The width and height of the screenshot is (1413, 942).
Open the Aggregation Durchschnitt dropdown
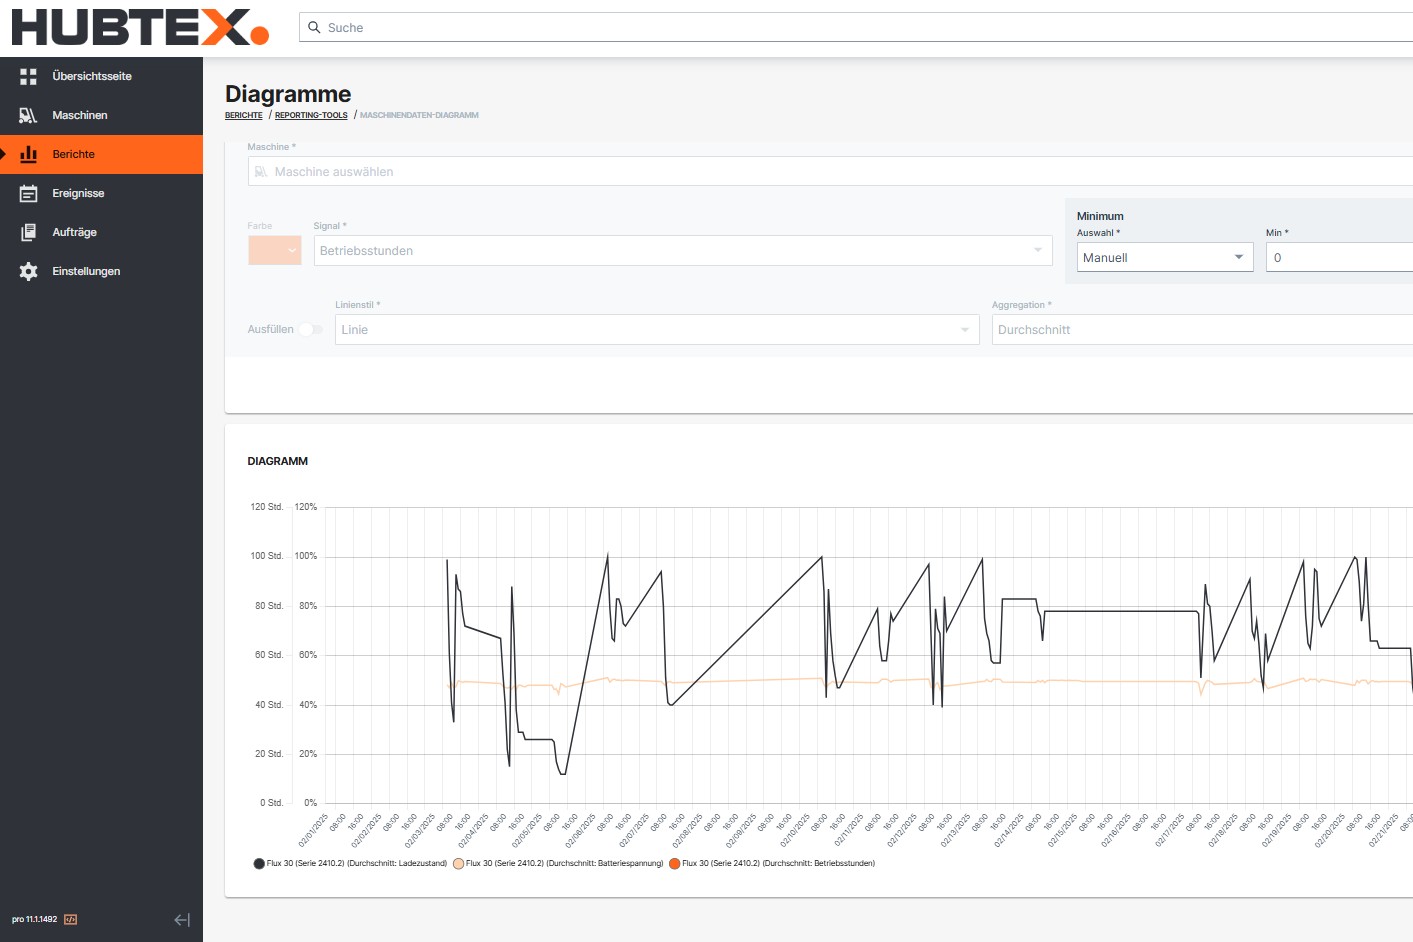pos(1200,329)
